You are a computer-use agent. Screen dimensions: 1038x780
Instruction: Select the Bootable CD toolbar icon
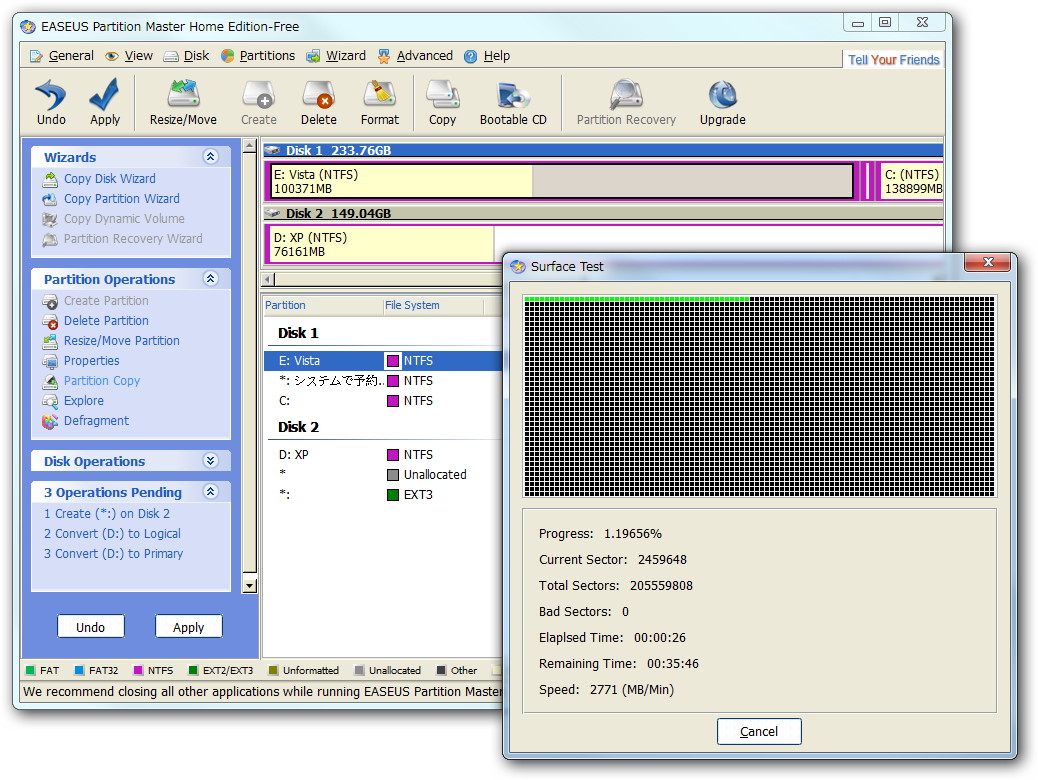(513, 100)
